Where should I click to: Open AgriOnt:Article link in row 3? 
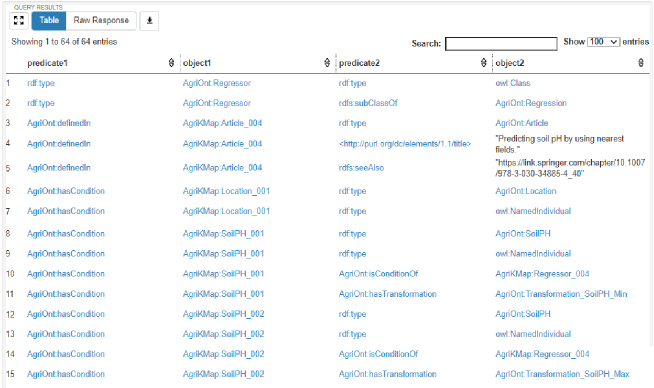click(522, 123)
